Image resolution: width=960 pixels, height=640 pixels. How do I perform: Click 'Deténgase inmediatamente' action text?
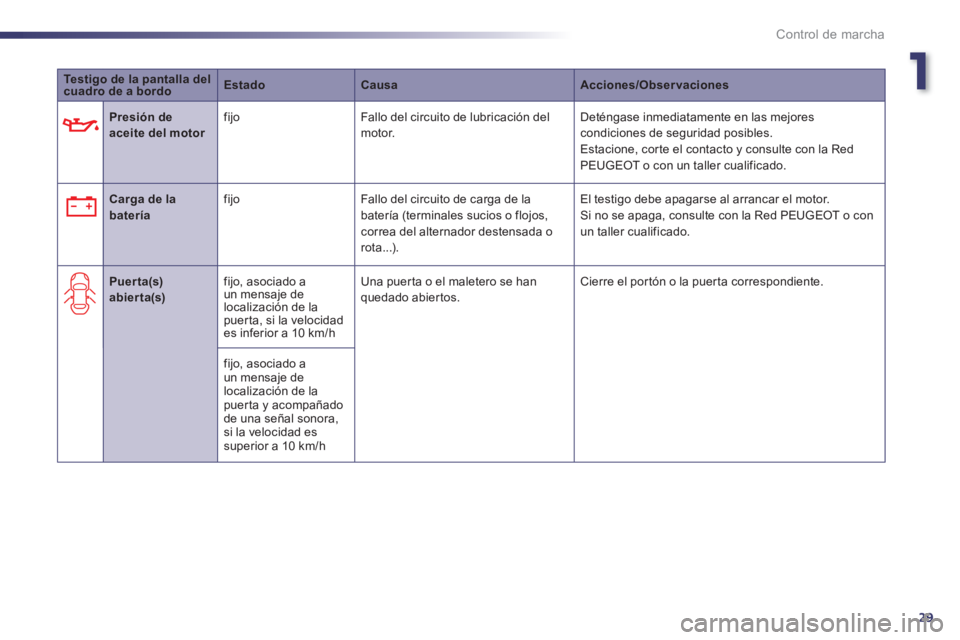click(716, 141)
